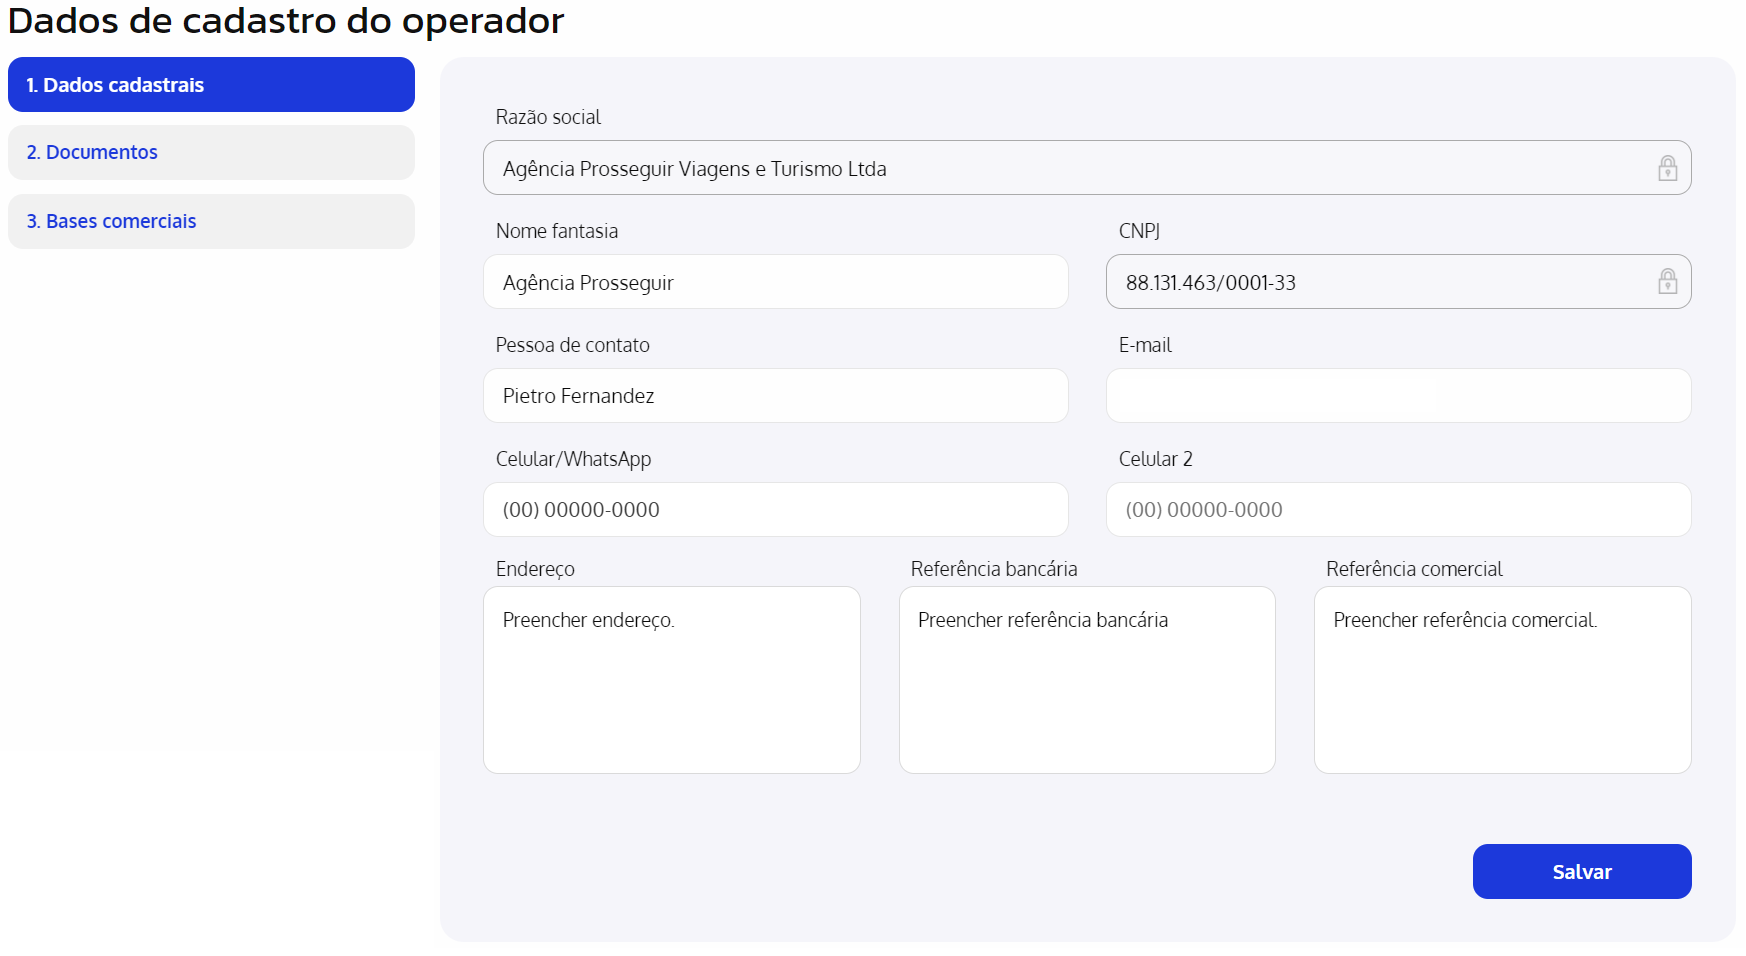The height and width of the screenshot is (956, 1746).
Task: Click the lock icon in Razão social field
Action: click(1667, 168)
